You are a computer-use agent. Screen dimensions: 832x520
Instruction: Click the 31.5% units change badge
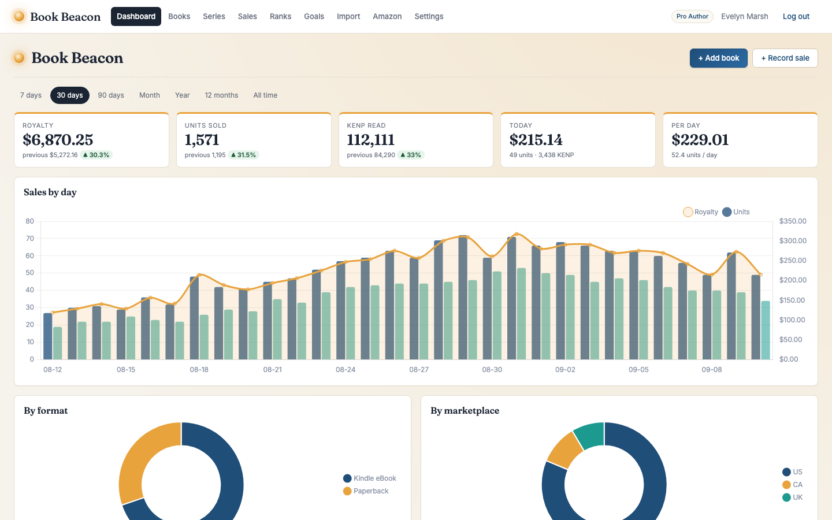tap(244, 155)
